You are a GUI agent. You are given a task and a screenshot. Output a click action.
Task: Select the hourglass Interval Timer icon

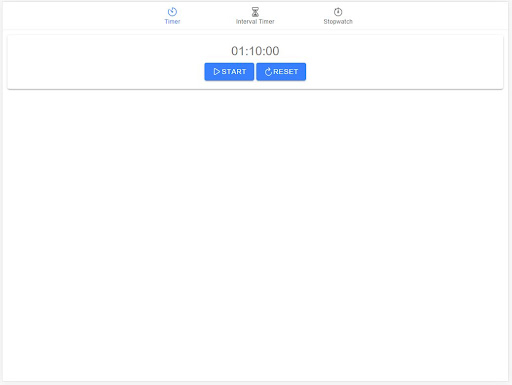click(x=255, y=12)
